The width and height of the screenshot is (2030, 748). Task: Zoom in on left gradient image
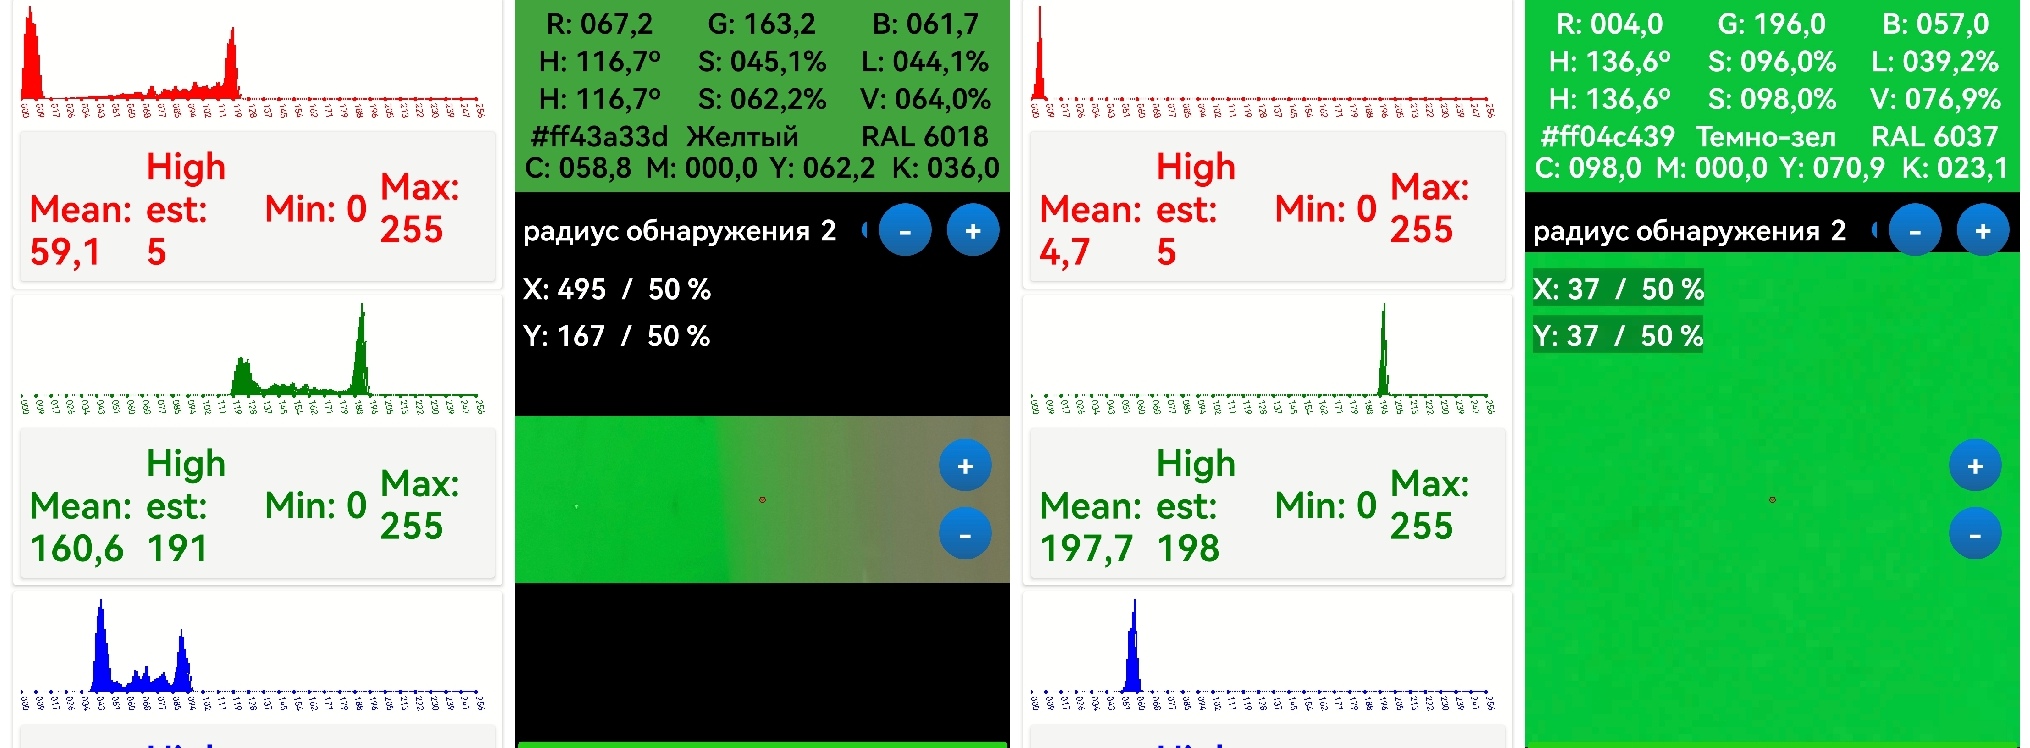point(965,466)
